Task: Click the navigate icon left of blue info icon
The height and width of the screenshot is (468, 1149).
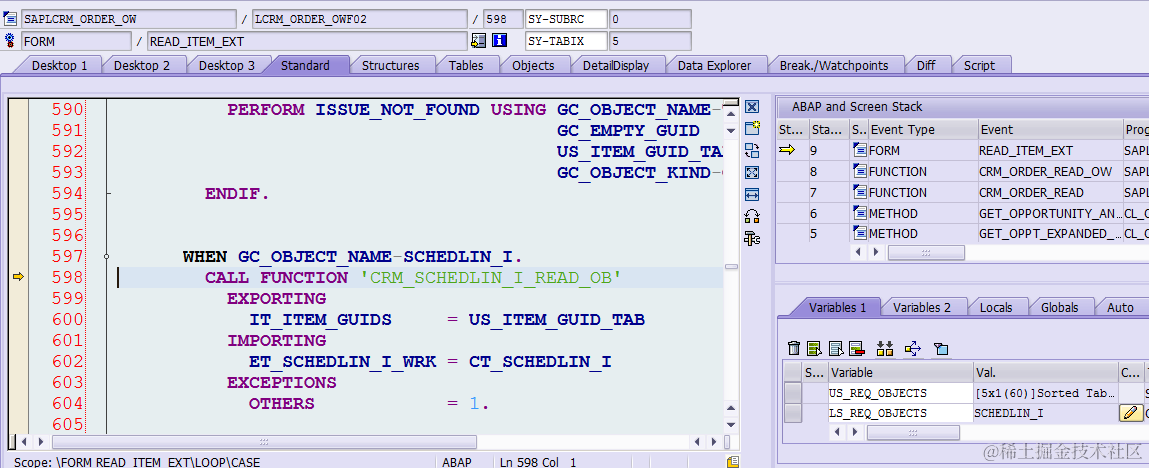Action: (479, 41)
